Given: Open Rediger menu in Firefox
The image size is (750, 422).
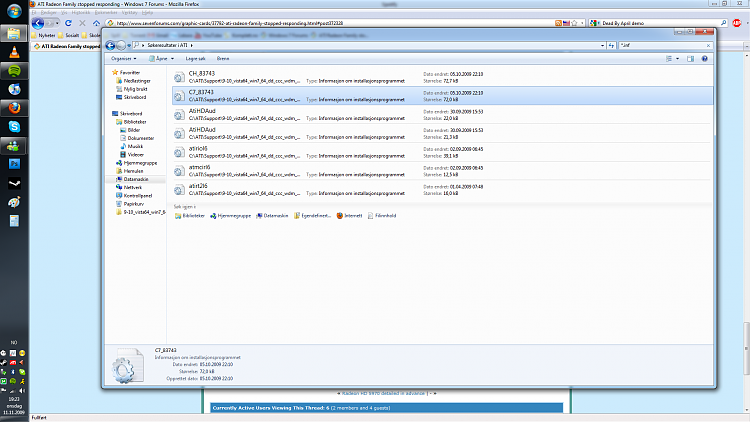Looking at the screenshot, I should pyautogui.click(x=48, y=12).
